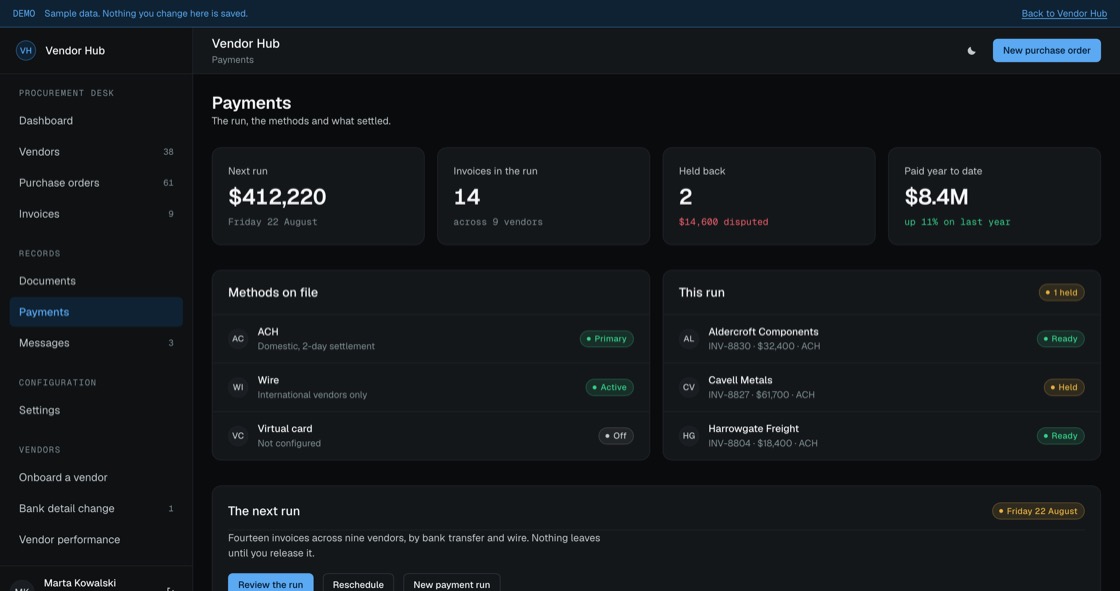Click the Held badge for Cavell Metals
Screen dimensions: 1120x591
(1064, 387)
